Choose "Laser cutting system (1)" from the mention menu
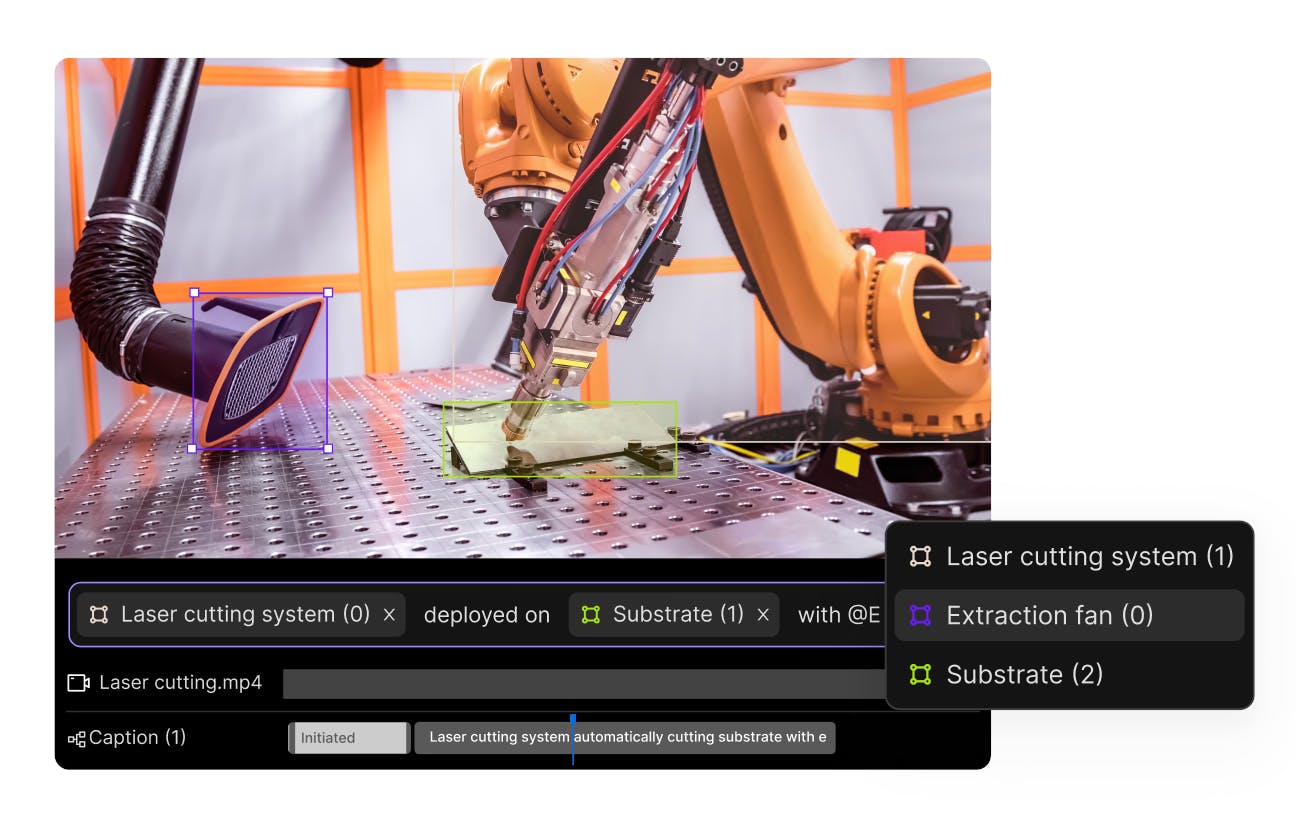The height and width of the screenshot is (824, 1296). (x=1069, y=556)
